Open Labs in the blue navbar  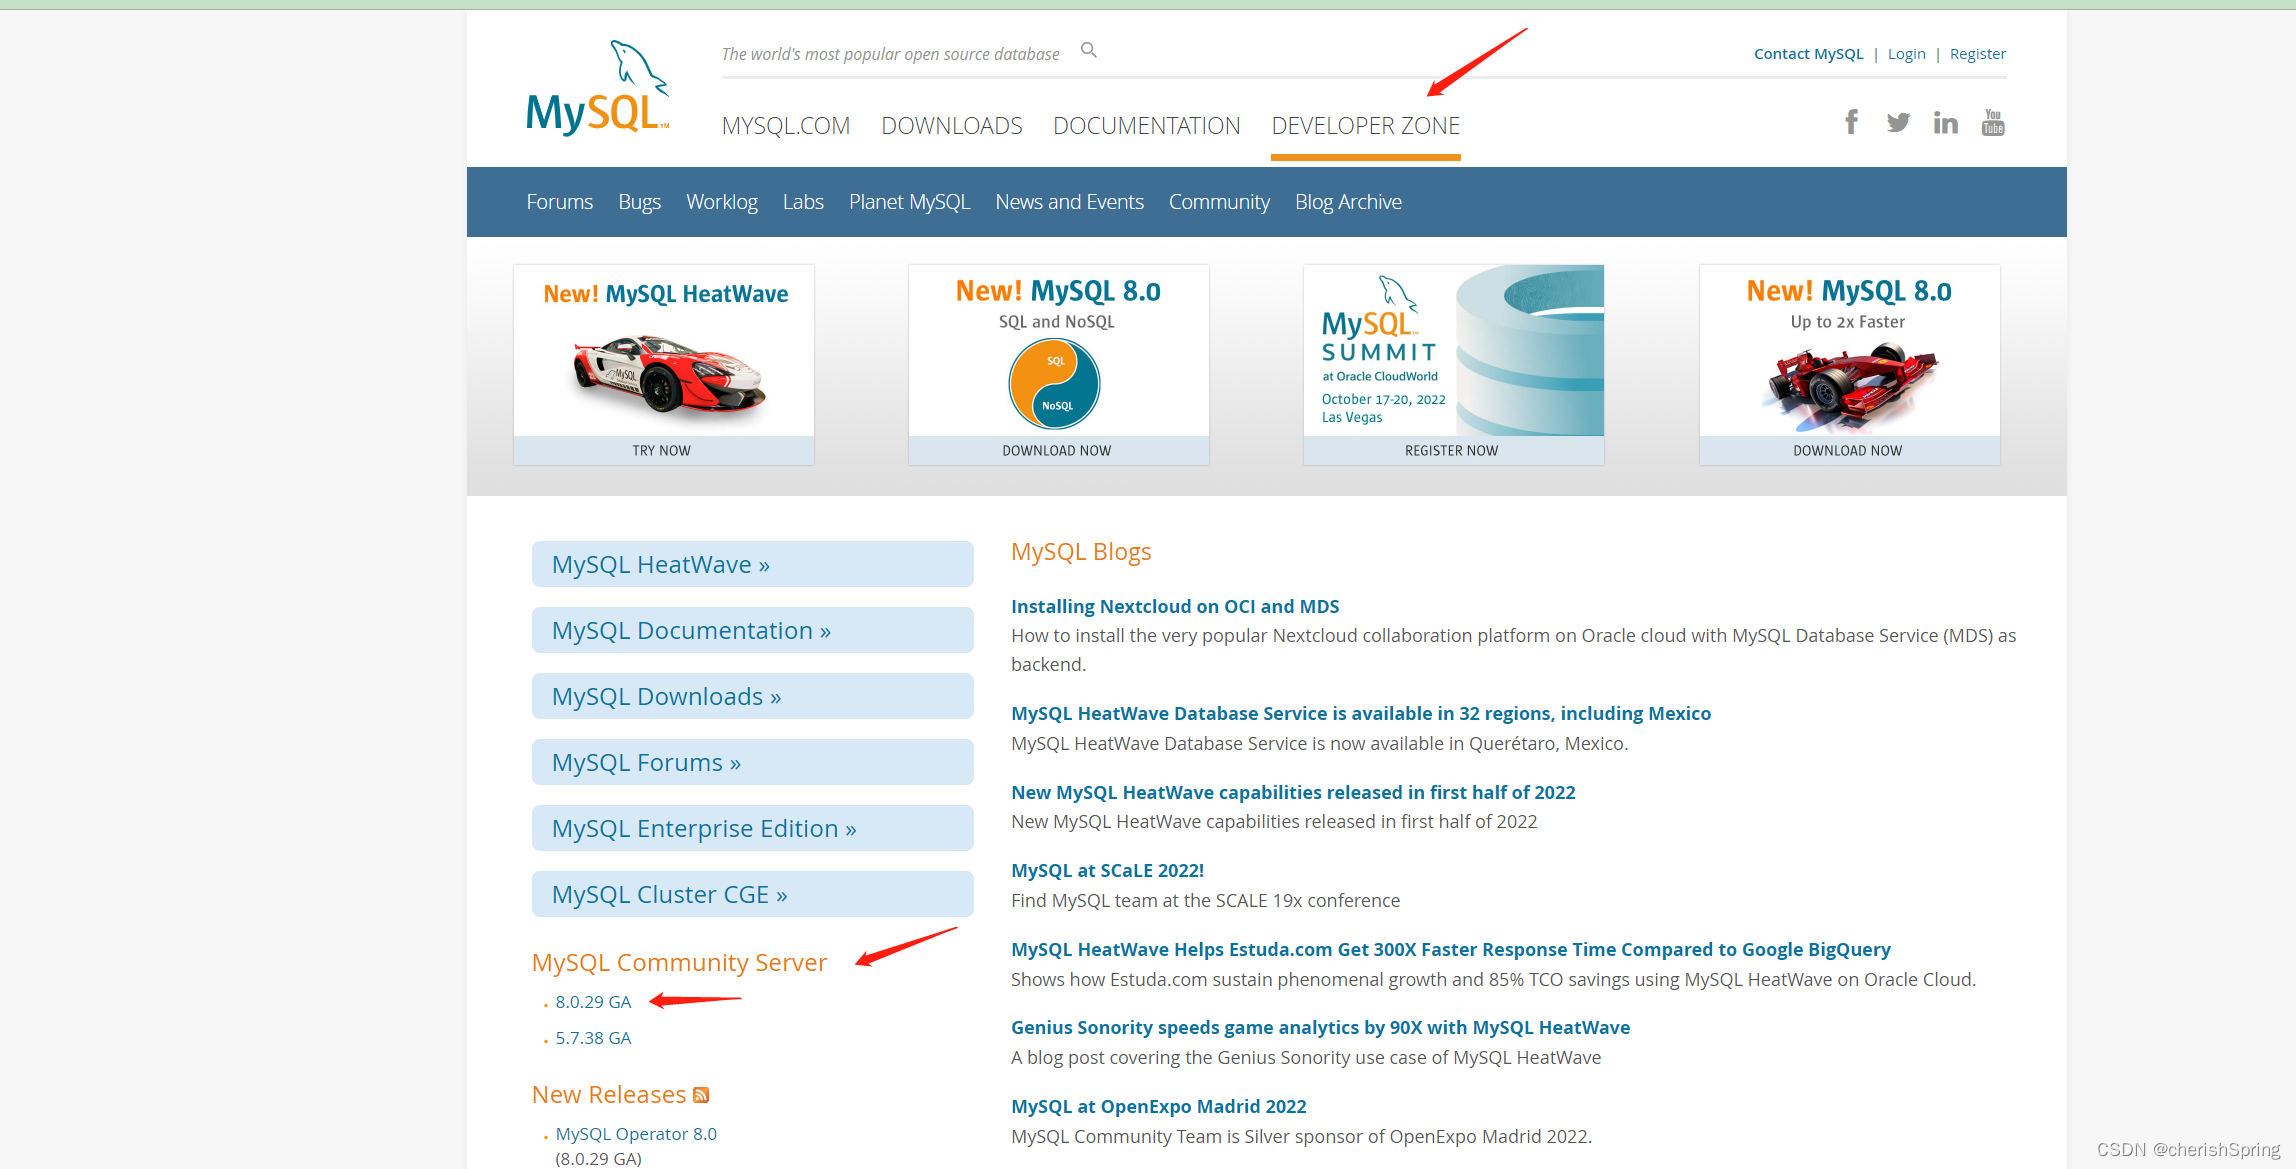coord(803,202)
